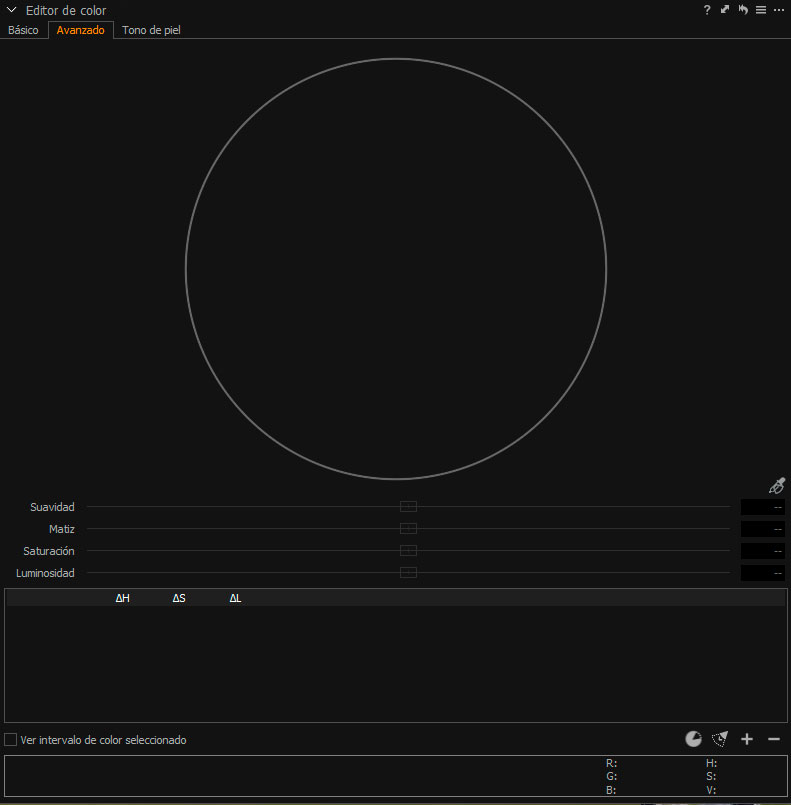Click the expand tool panel arrow icon
This screenshot has height=805, width=791.
(725, 10)
